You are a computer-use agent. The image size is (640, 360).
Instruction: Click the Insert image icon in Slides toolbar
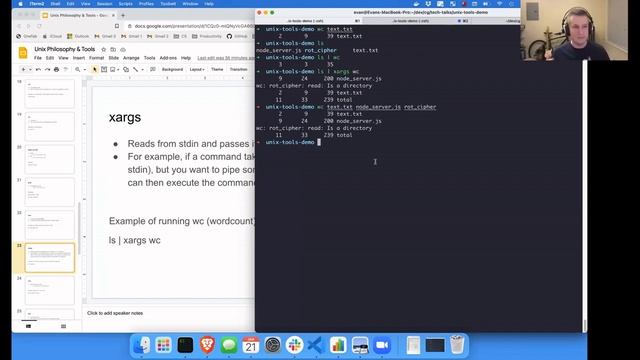[x=113, y=70]
